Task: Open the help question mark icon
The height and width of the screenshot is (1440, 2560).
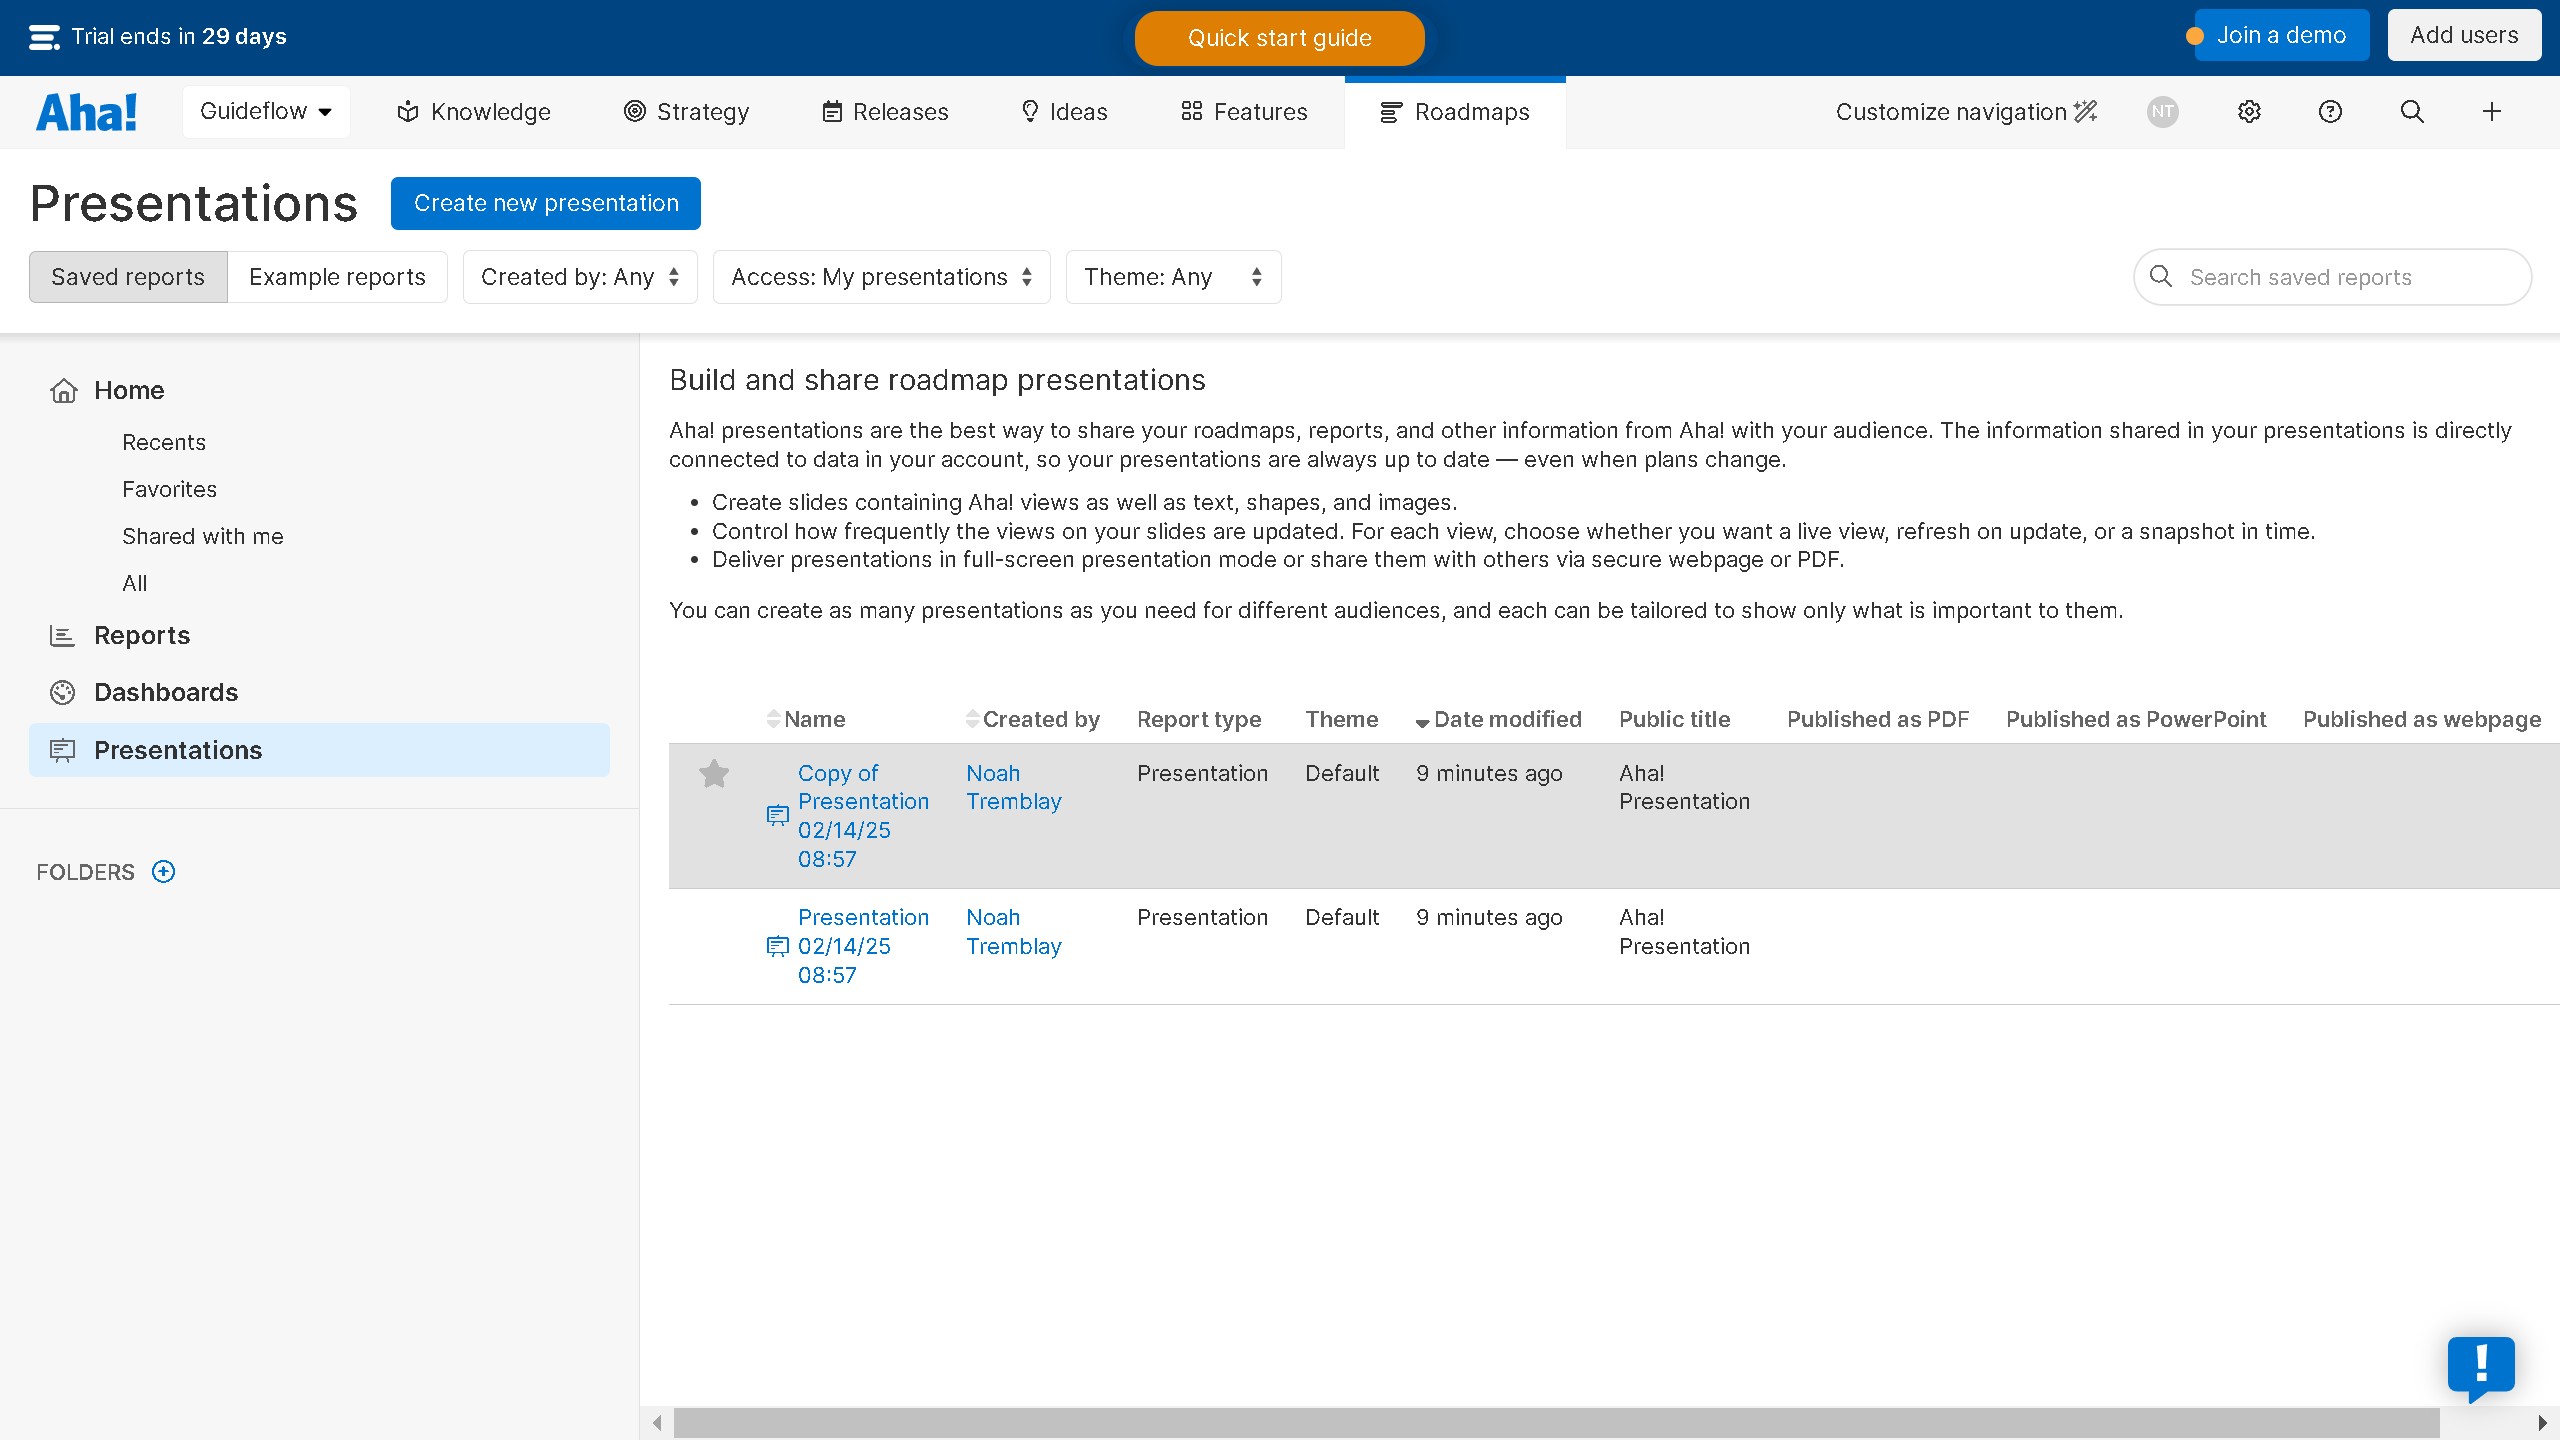Action: (2330, 112)
